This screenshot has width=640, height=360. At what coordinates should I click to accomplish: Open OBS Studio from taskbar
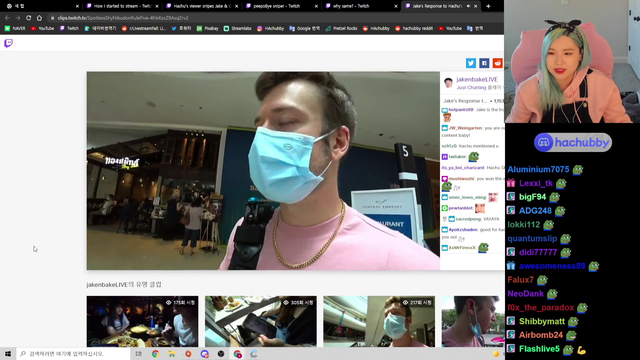[x=221, y=354]
